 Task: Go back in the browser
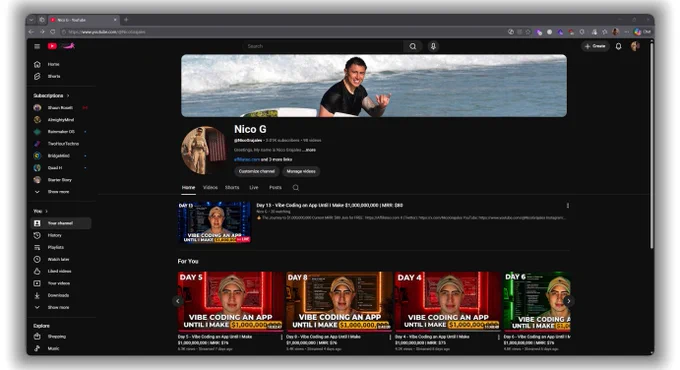(x=31, y=32)
